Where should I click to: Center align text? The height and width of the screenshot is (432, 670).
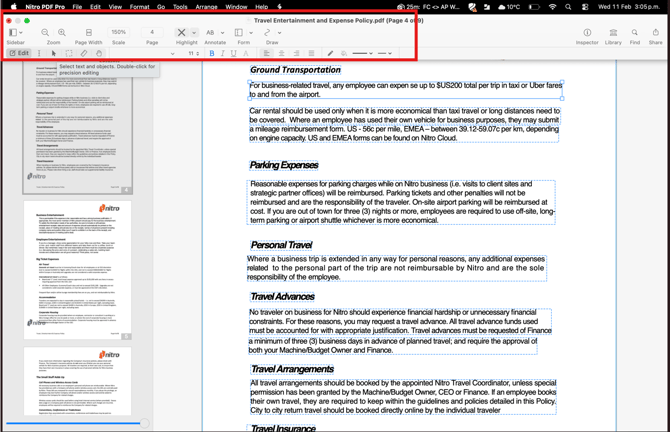(x=281, y=53)
